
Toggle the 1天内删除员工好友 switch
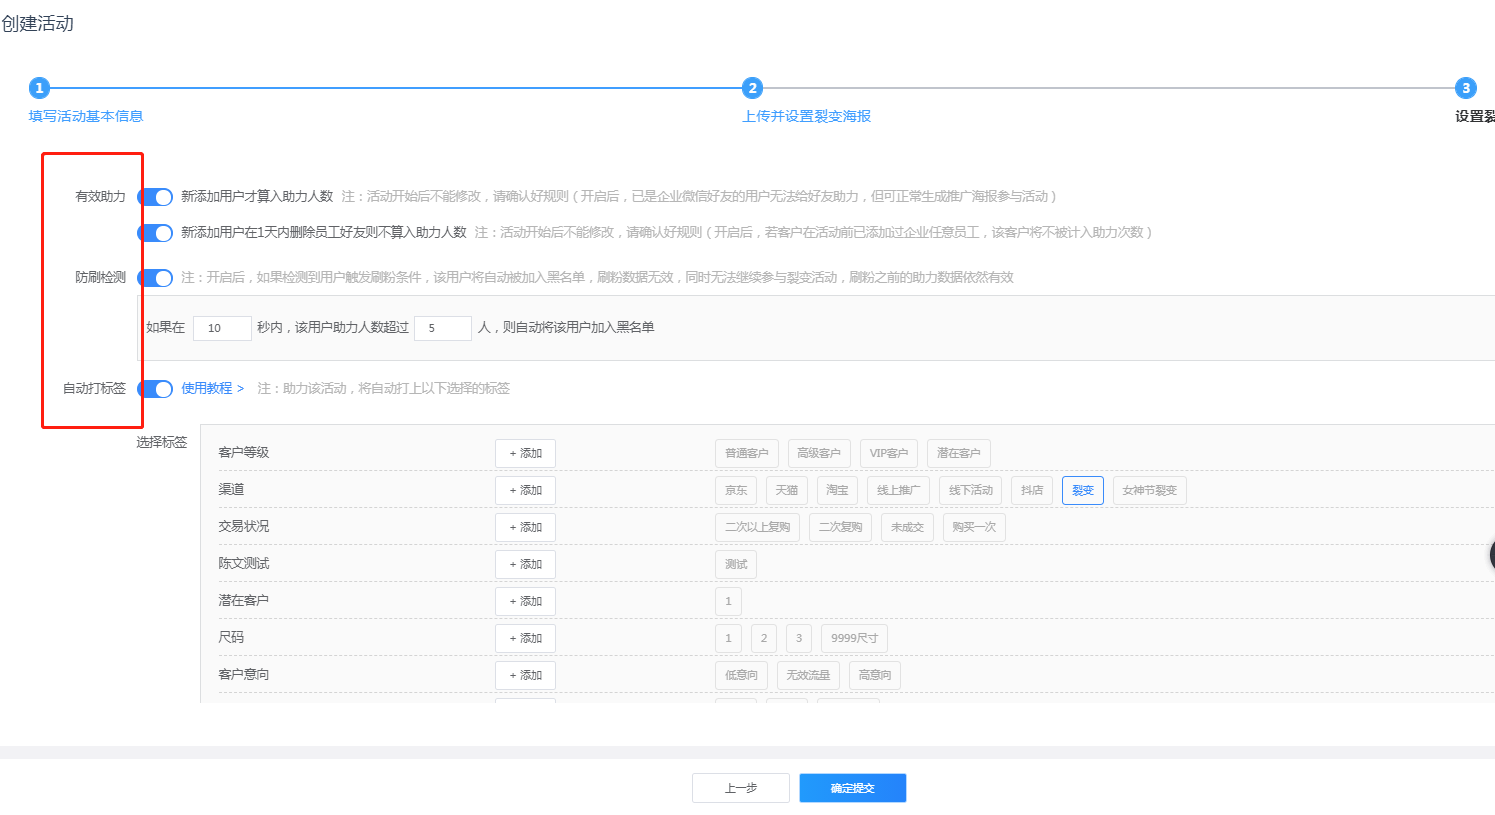[156, 233]
